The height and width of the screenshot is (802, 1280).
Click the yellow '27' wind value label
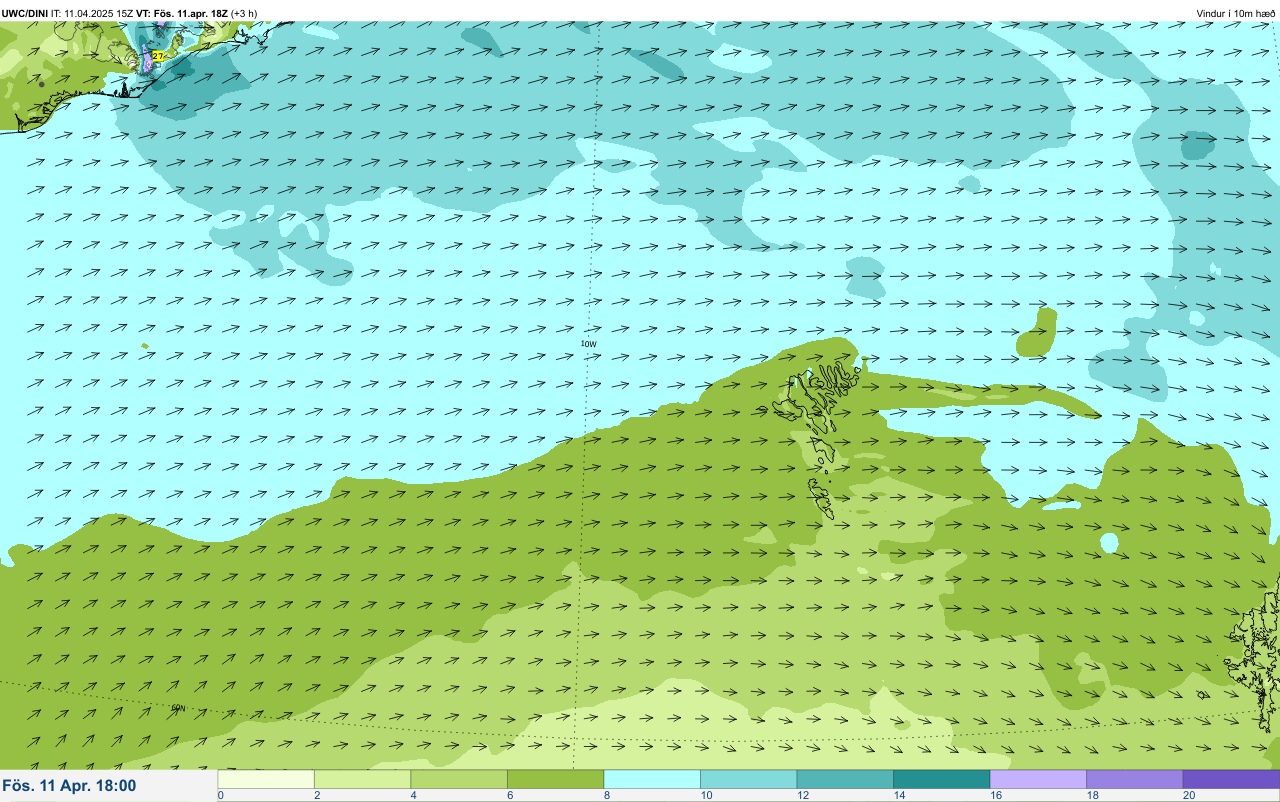tap(157, 56)
